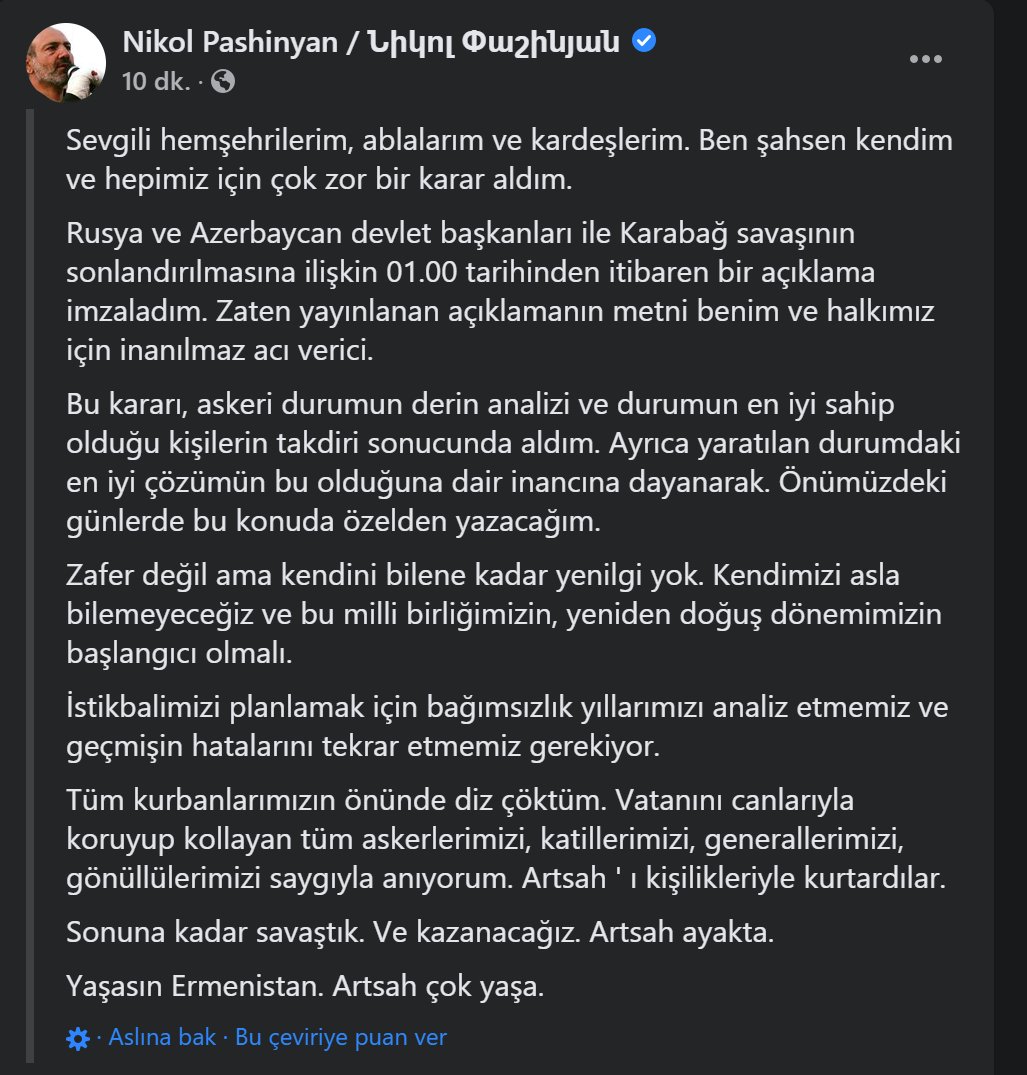
Task: Open translation settings gear icon
Action: (x=77, y=1039)
